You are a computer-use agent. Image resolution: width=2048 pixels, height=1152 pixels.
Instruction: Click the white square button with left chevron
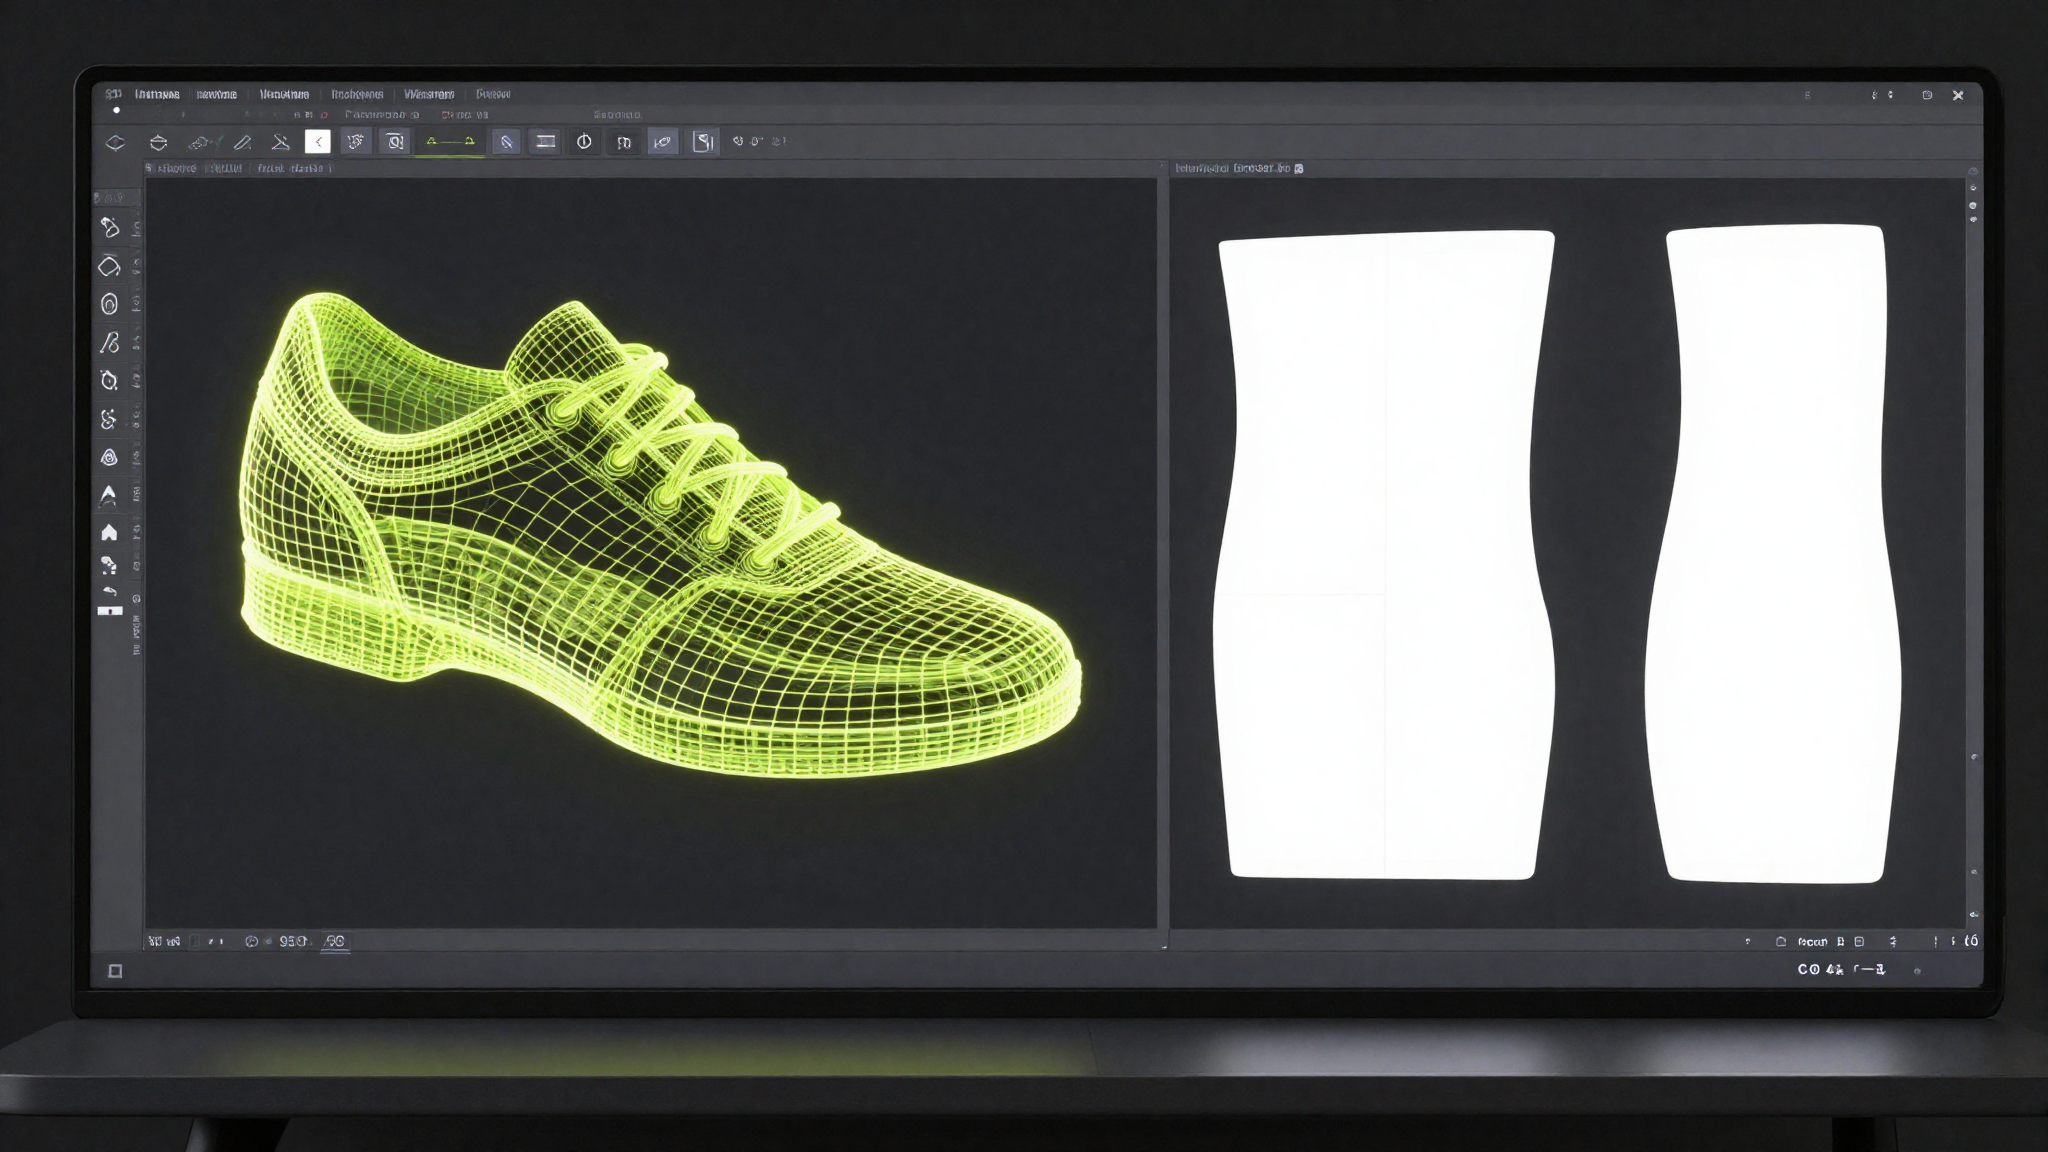[318, 142]
